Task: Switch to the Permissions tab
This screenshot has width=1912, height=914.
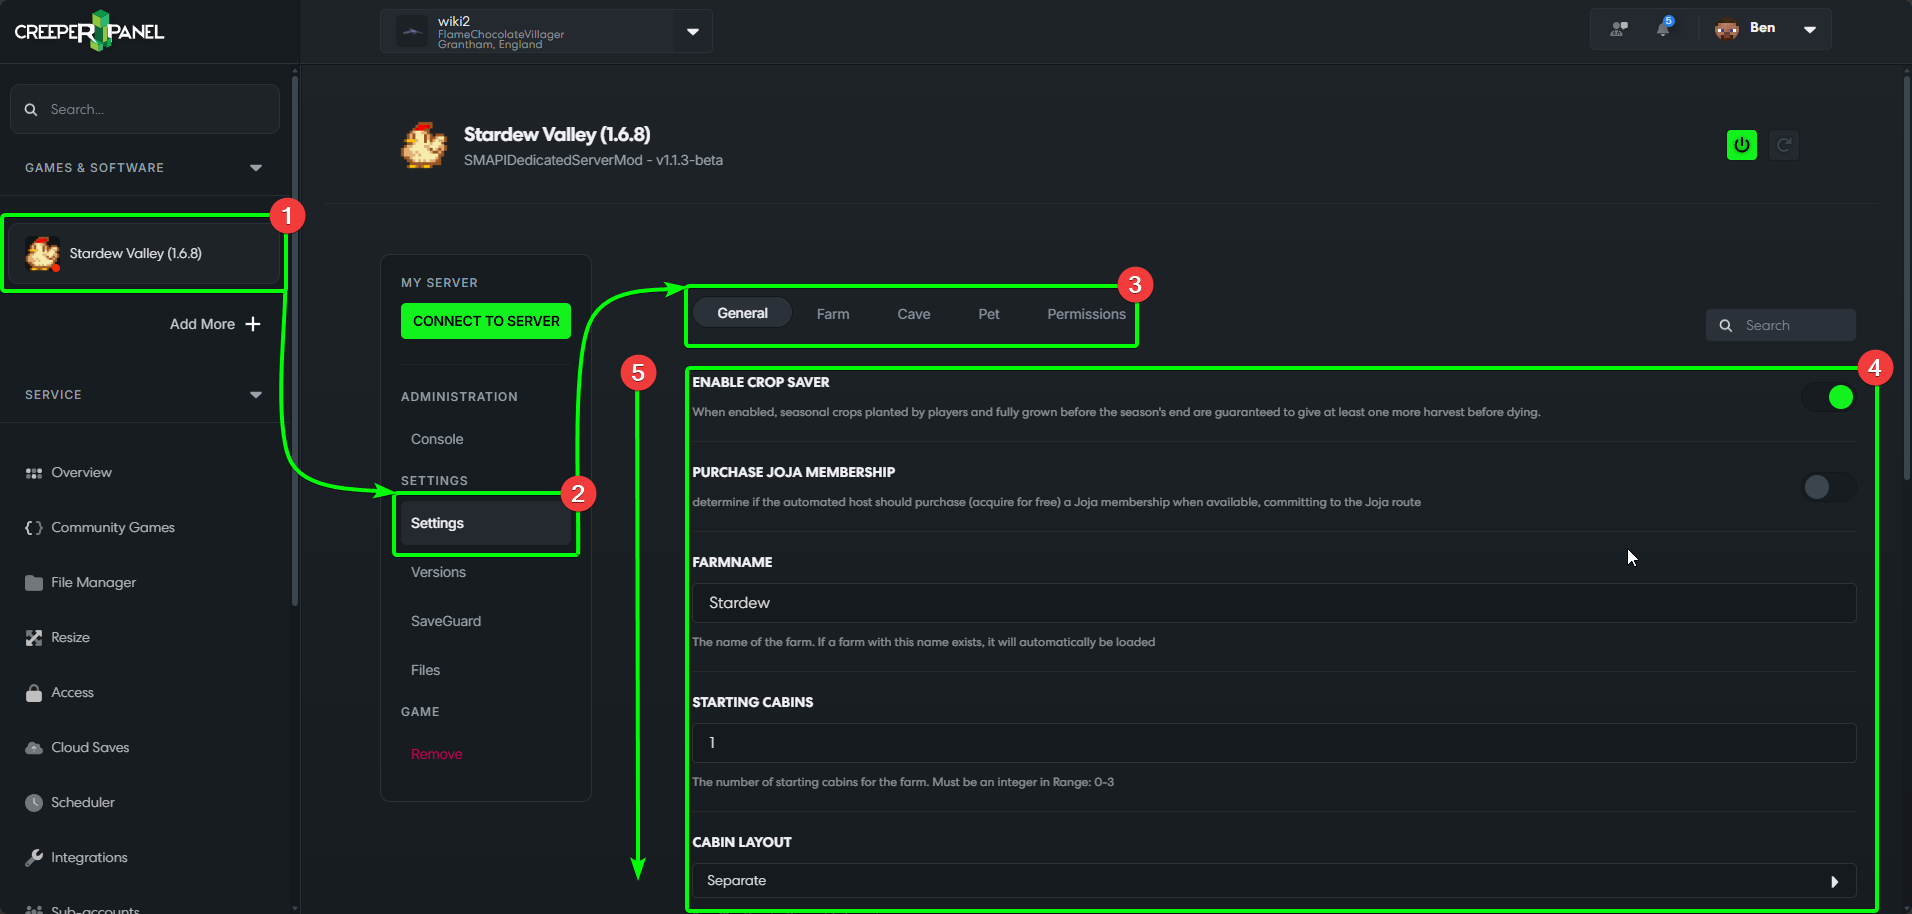Action: click(x=1086, y=314)
